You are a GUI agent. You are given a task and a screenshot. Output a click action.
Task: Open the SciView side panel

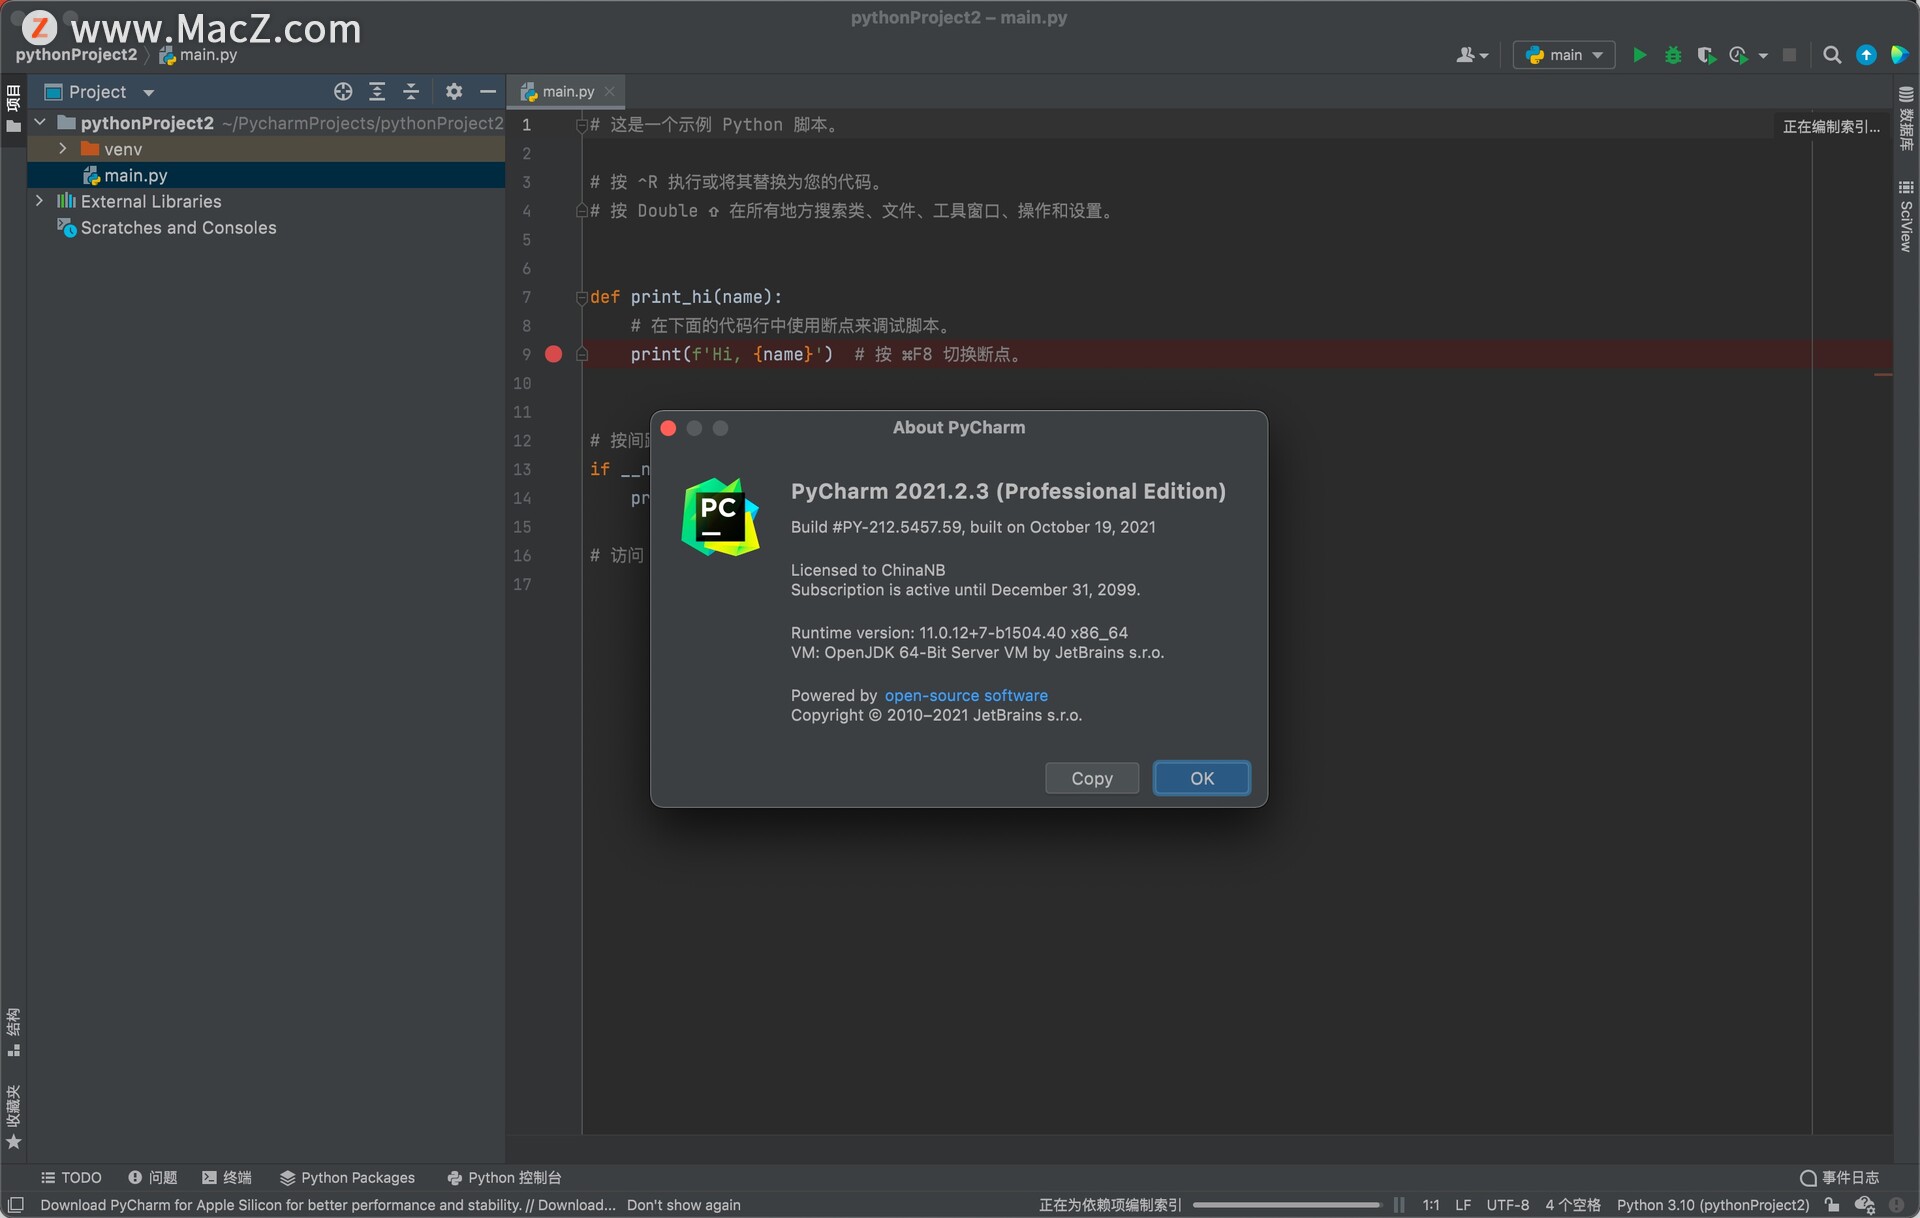(1906, 216)
